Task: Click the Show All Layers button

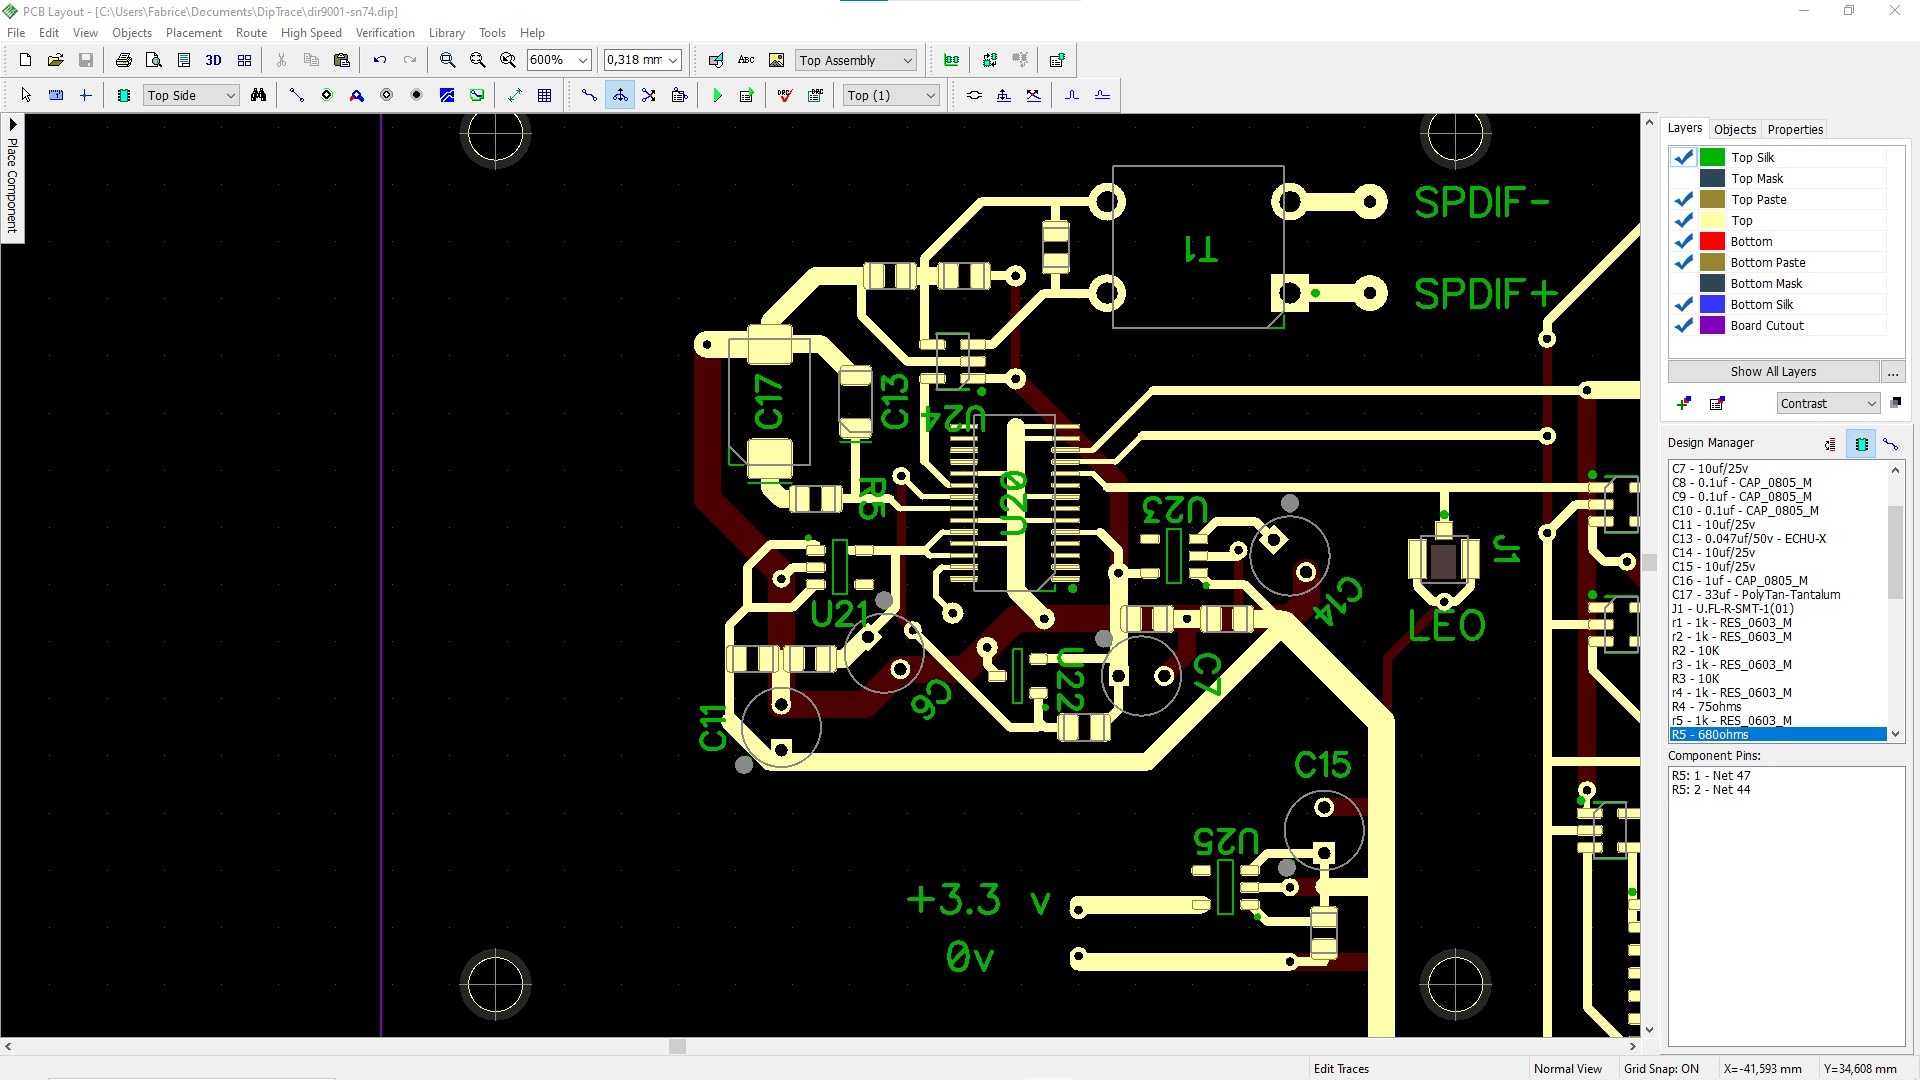Action: (1773, 371)
